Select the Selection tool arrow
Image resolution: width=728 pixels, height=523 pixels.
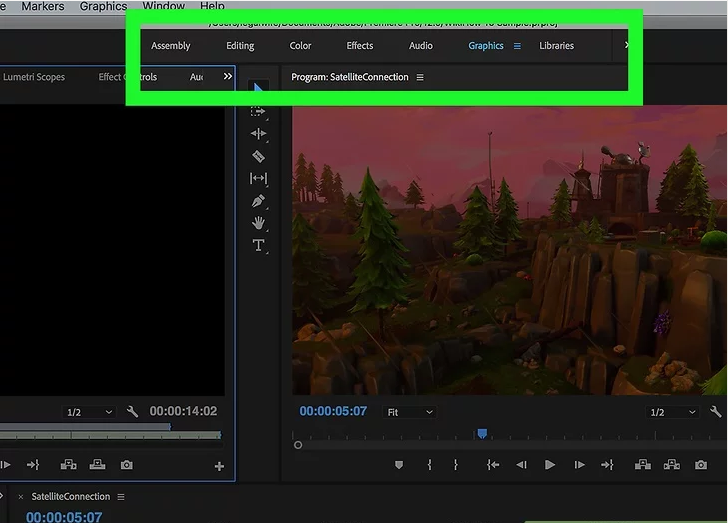pyautogui.click(x=258, y=88)
